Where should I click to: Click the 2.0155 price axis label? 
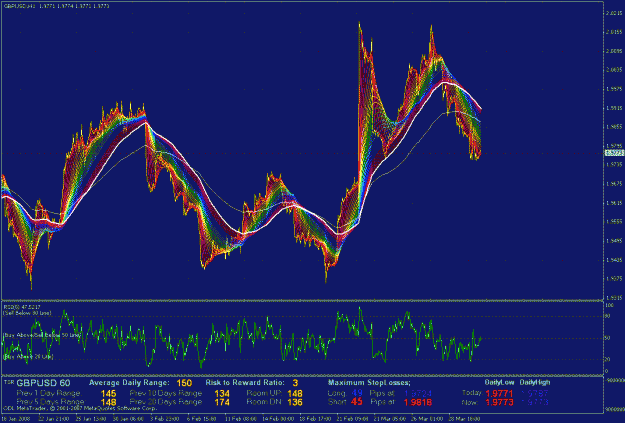[x=614, y=32]
